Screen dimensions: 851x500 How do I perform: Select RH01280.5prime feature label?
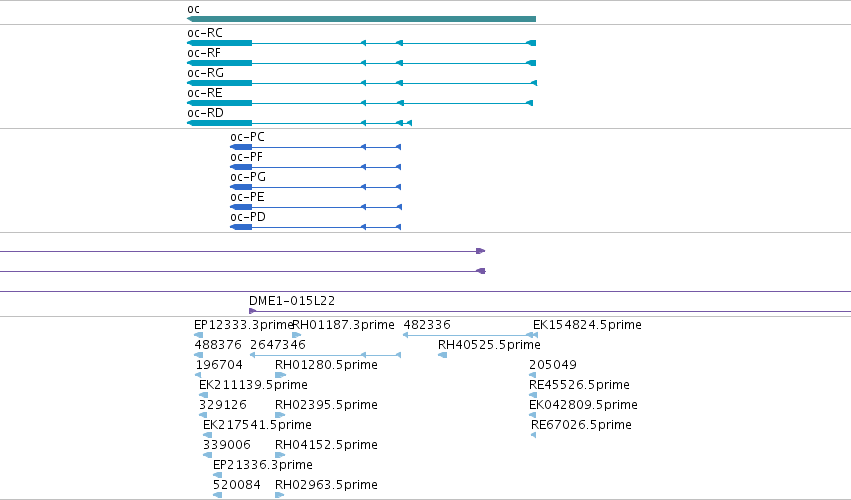[x=326, y=365]
